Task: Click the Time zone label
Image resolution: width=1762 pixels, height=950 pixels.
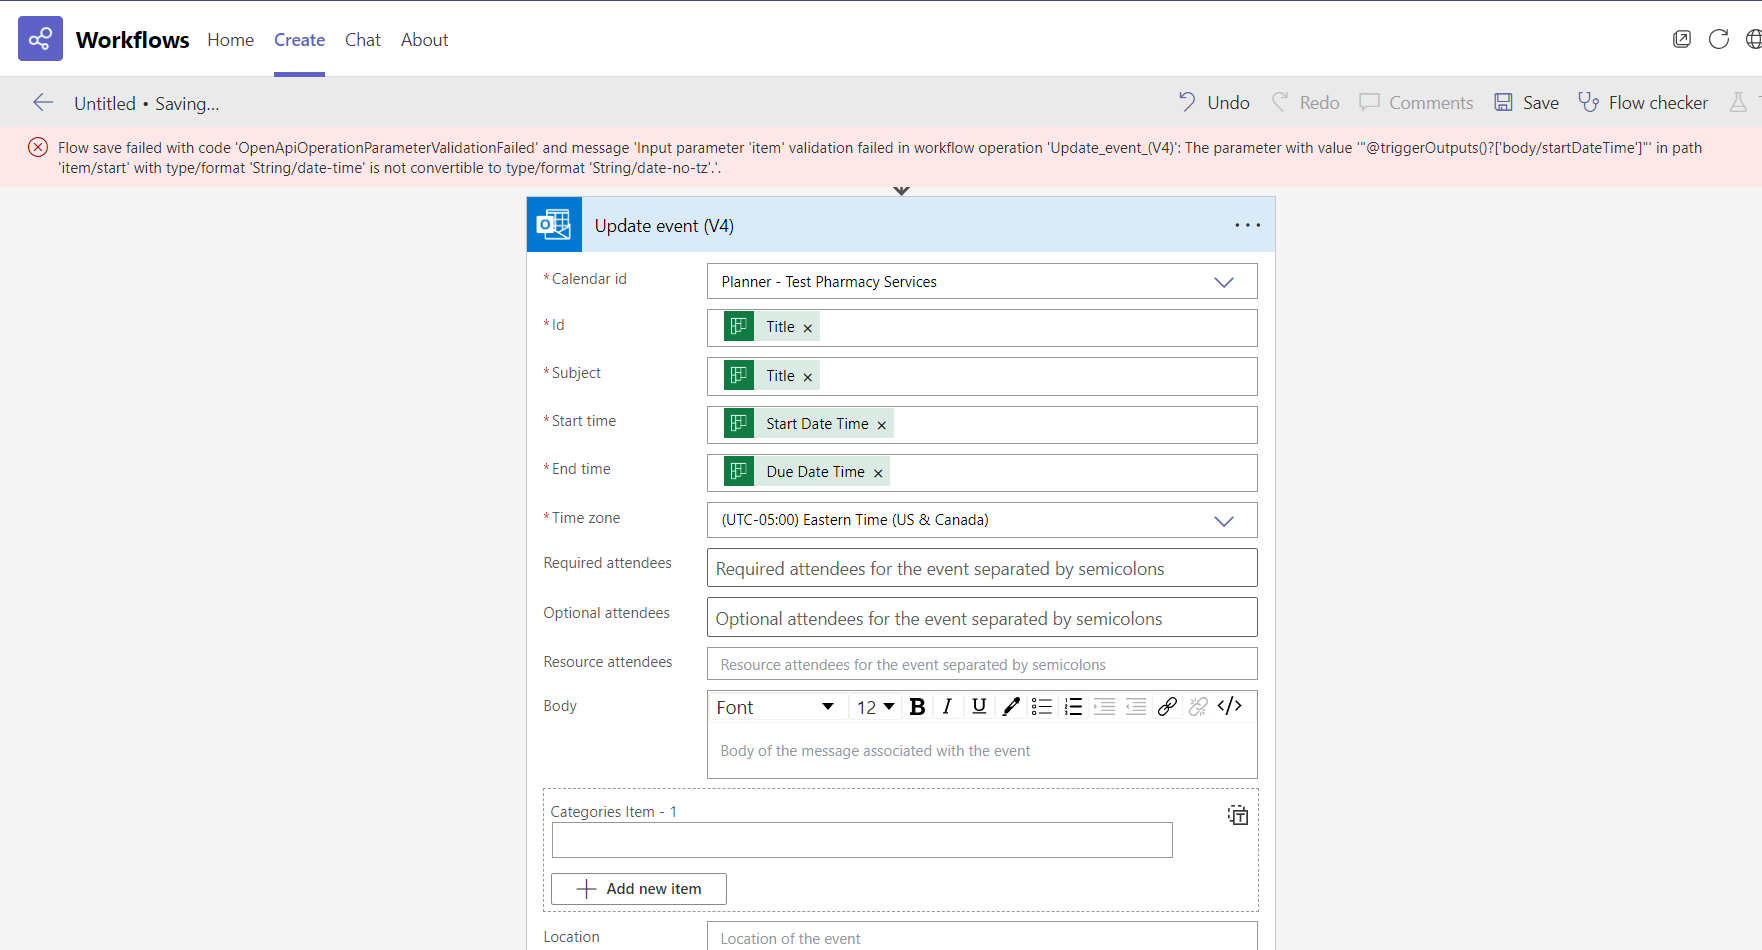Action: point(586,518)
